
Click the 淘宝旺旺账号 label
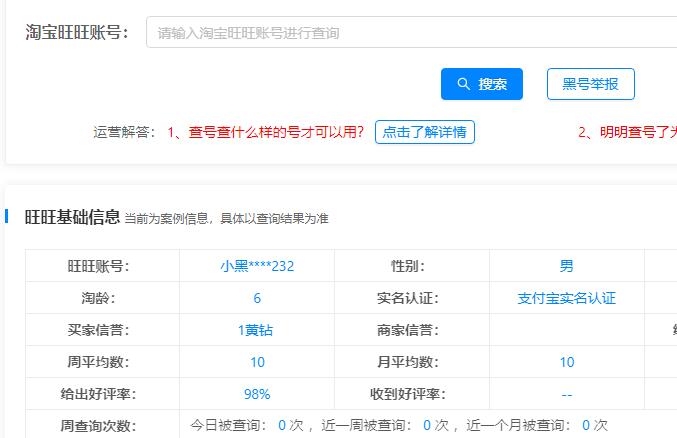point(77,32)
